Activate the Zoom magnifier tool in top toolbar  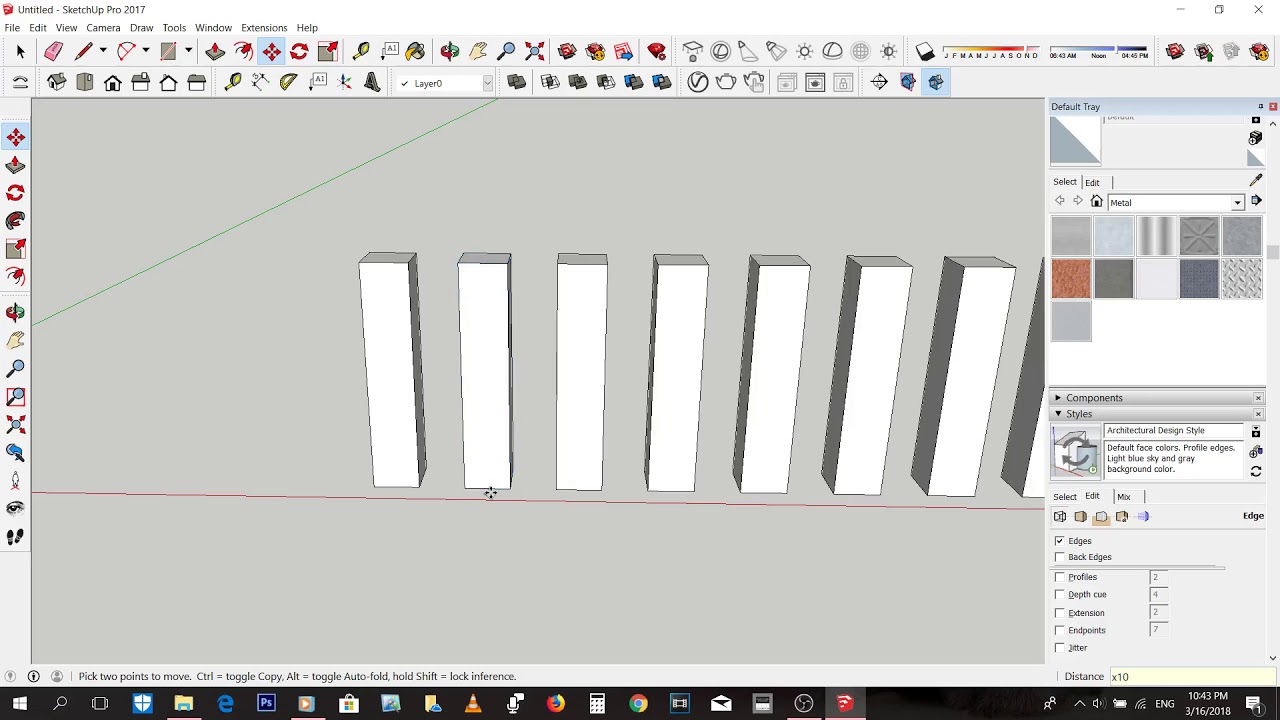coord(506,51)
